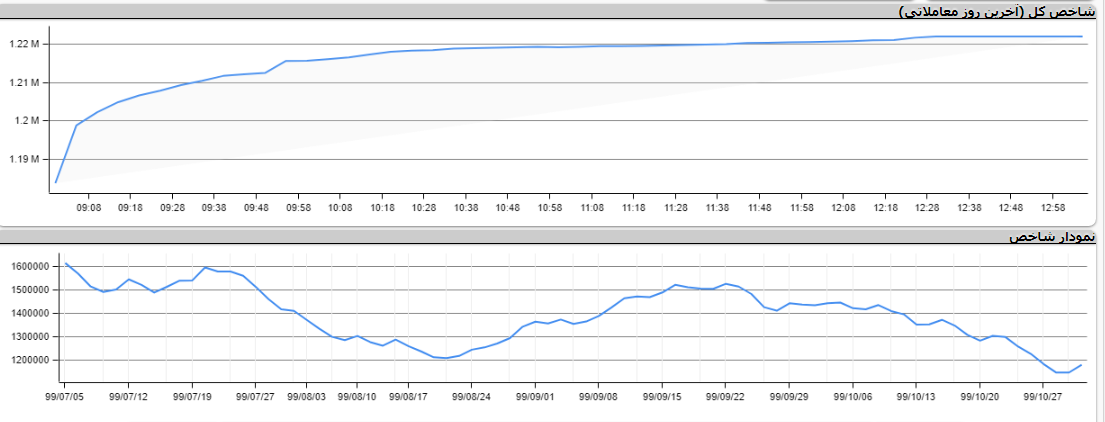Select the 99/09/15 date label
The height and width of the screenshot is (422, 1105).
661,396
